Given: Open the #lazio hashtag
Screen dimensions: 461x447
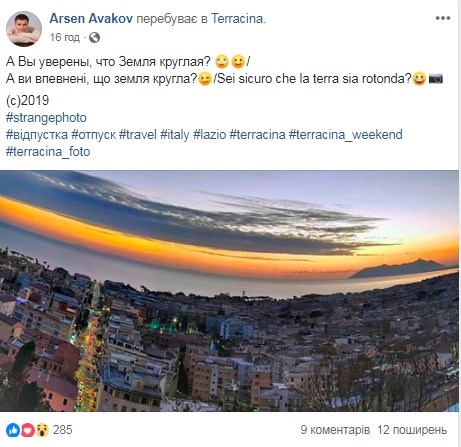Looking at the screenshot, I should coord(209,135).
